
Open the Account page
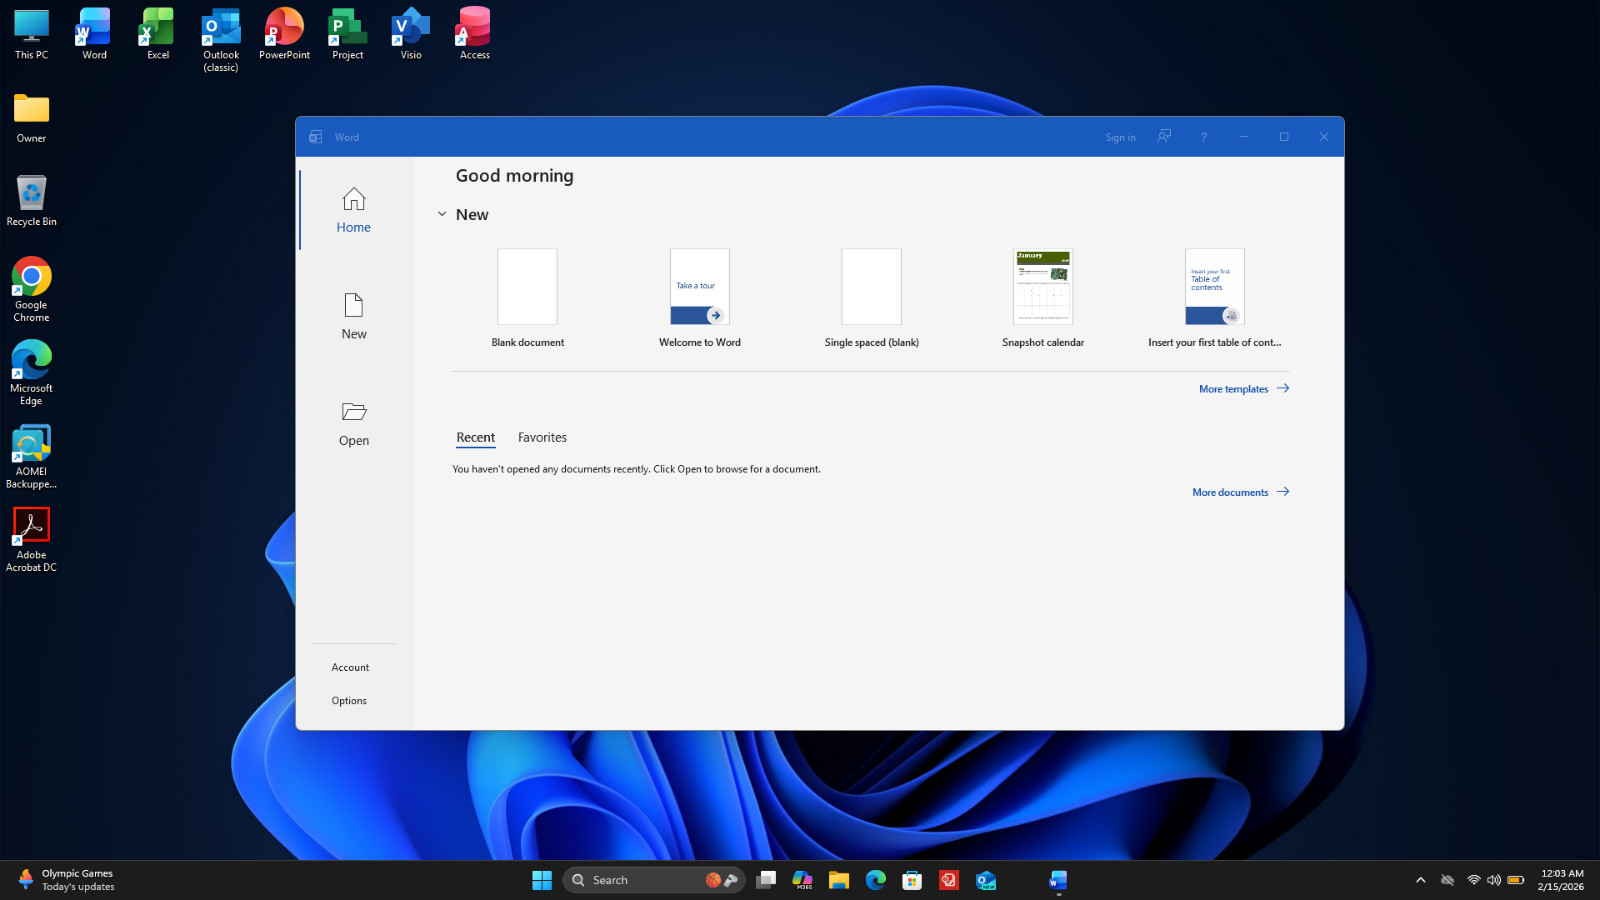[x=351, y=667]
